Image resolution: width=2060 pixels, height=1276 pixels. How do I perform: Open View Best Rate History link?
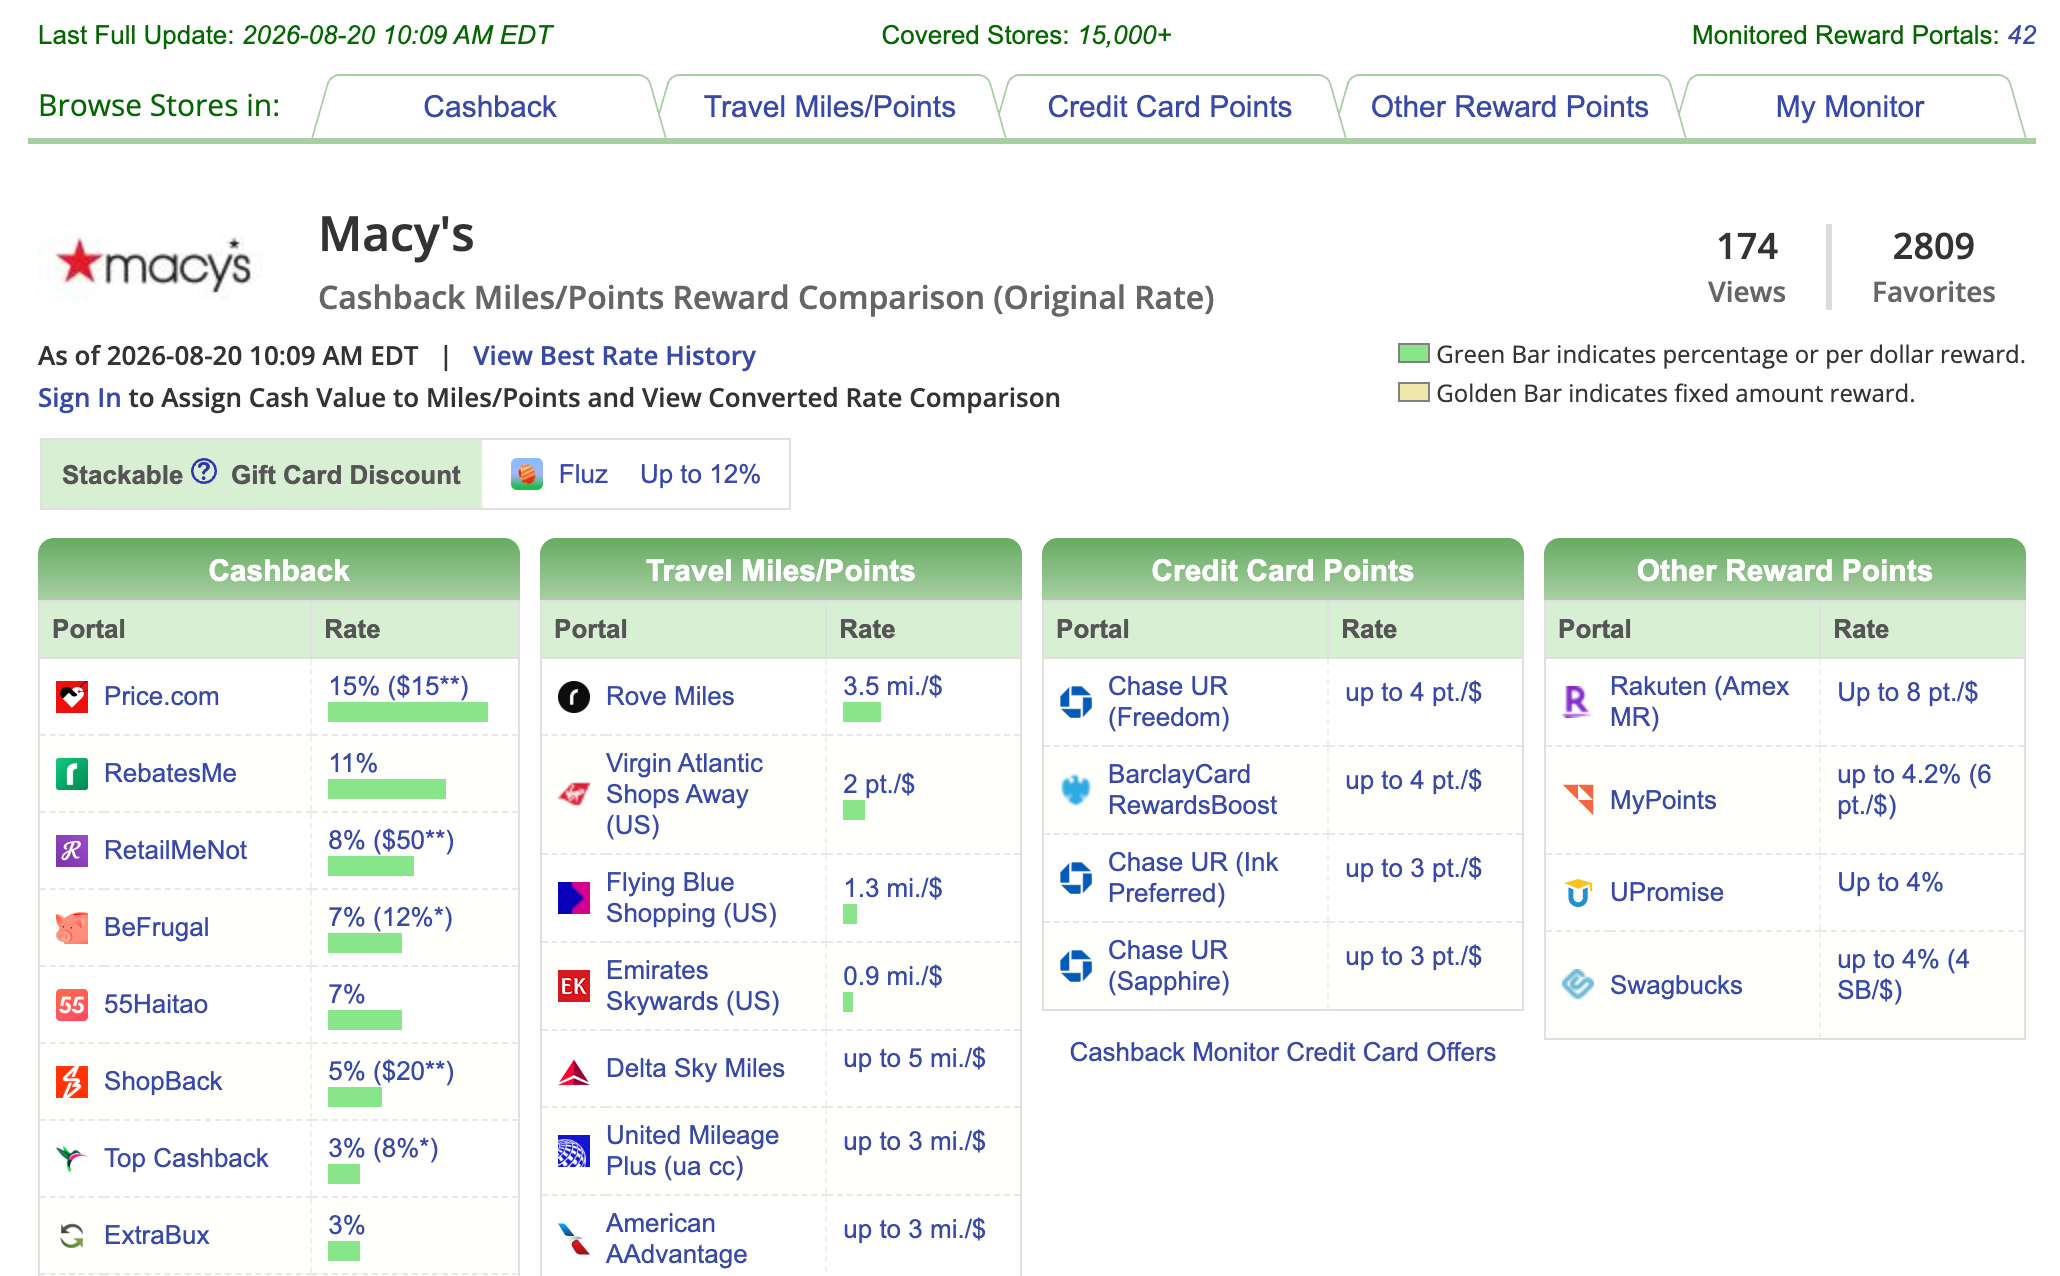(614, 356)
